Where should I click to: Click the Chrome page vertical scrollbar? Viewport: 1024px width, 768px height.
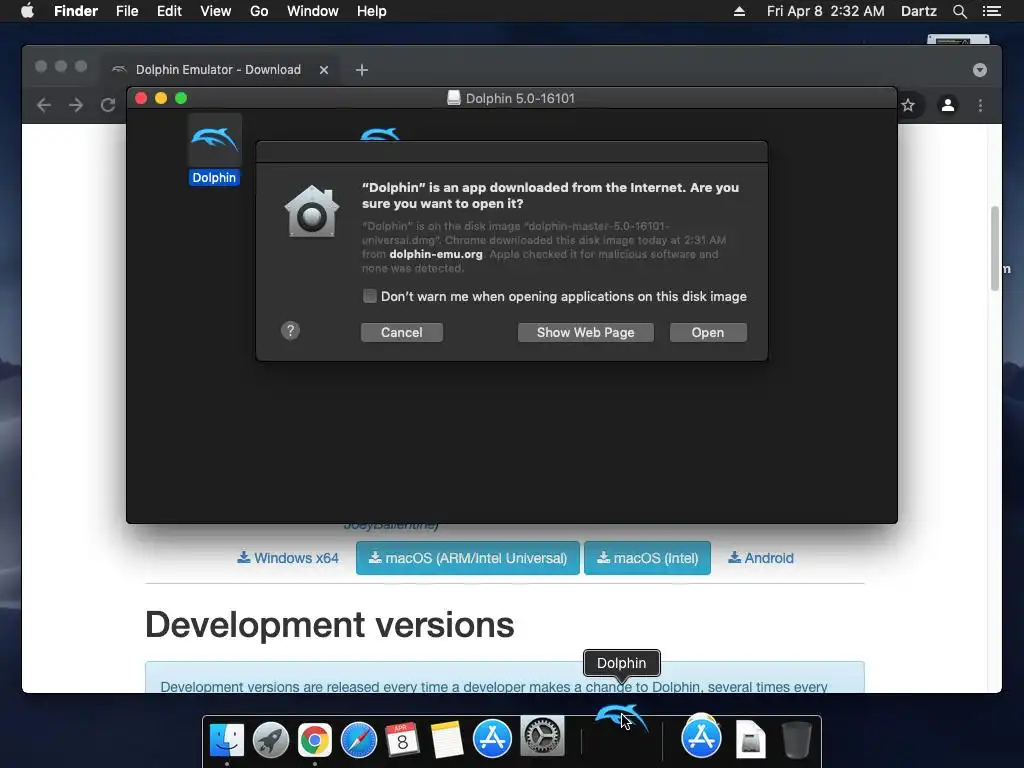(995, 248)
